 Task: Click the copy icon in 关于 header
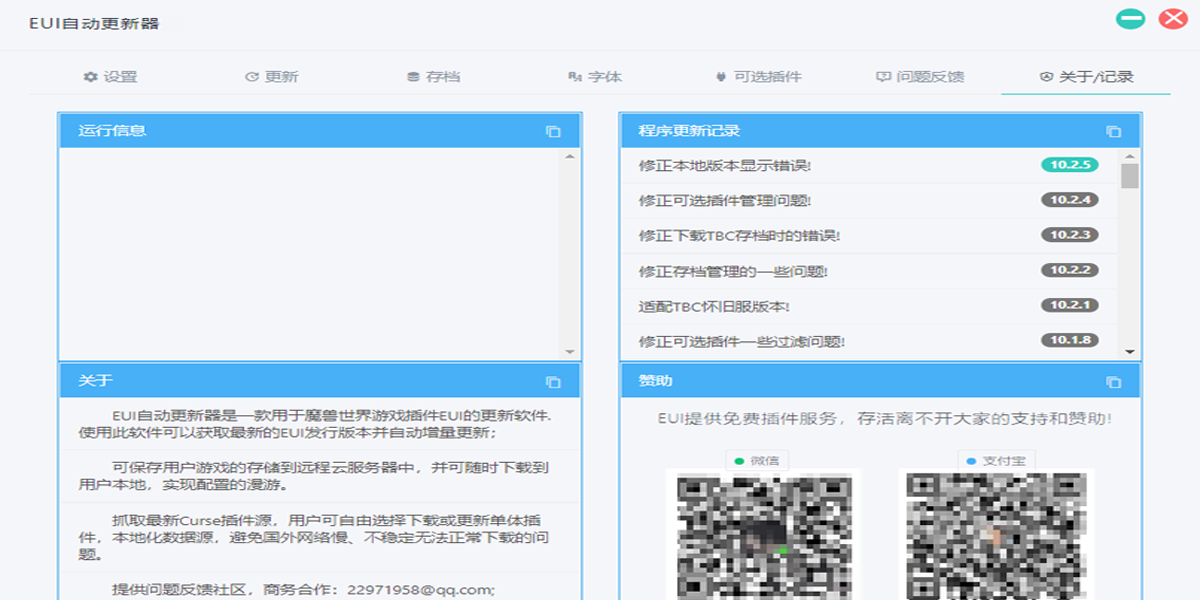(553, 381)
